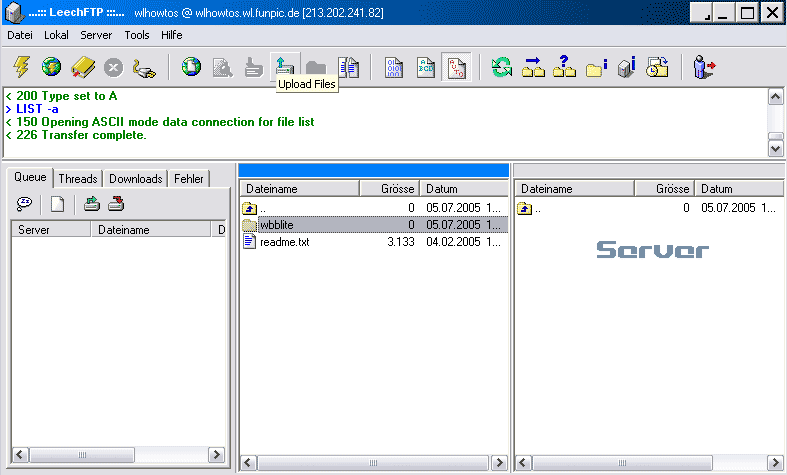The height and width of the screenshot is (475, 787).
Task: Click the folder info icon
Action: pyautogui.click(x=596, y=68)
